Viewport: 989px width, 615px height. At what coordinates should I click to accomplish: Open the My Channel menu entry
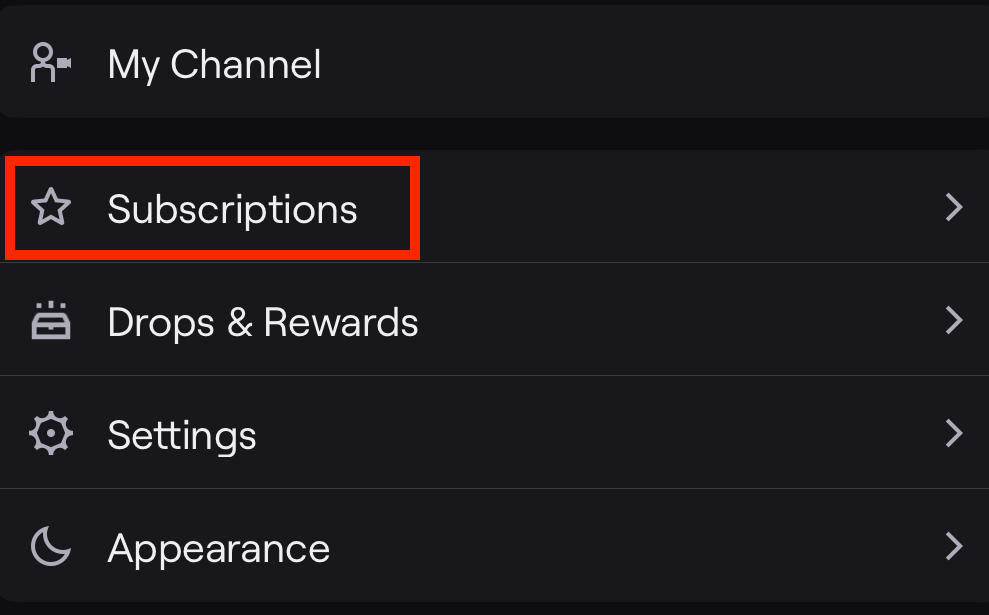[214, 62]
